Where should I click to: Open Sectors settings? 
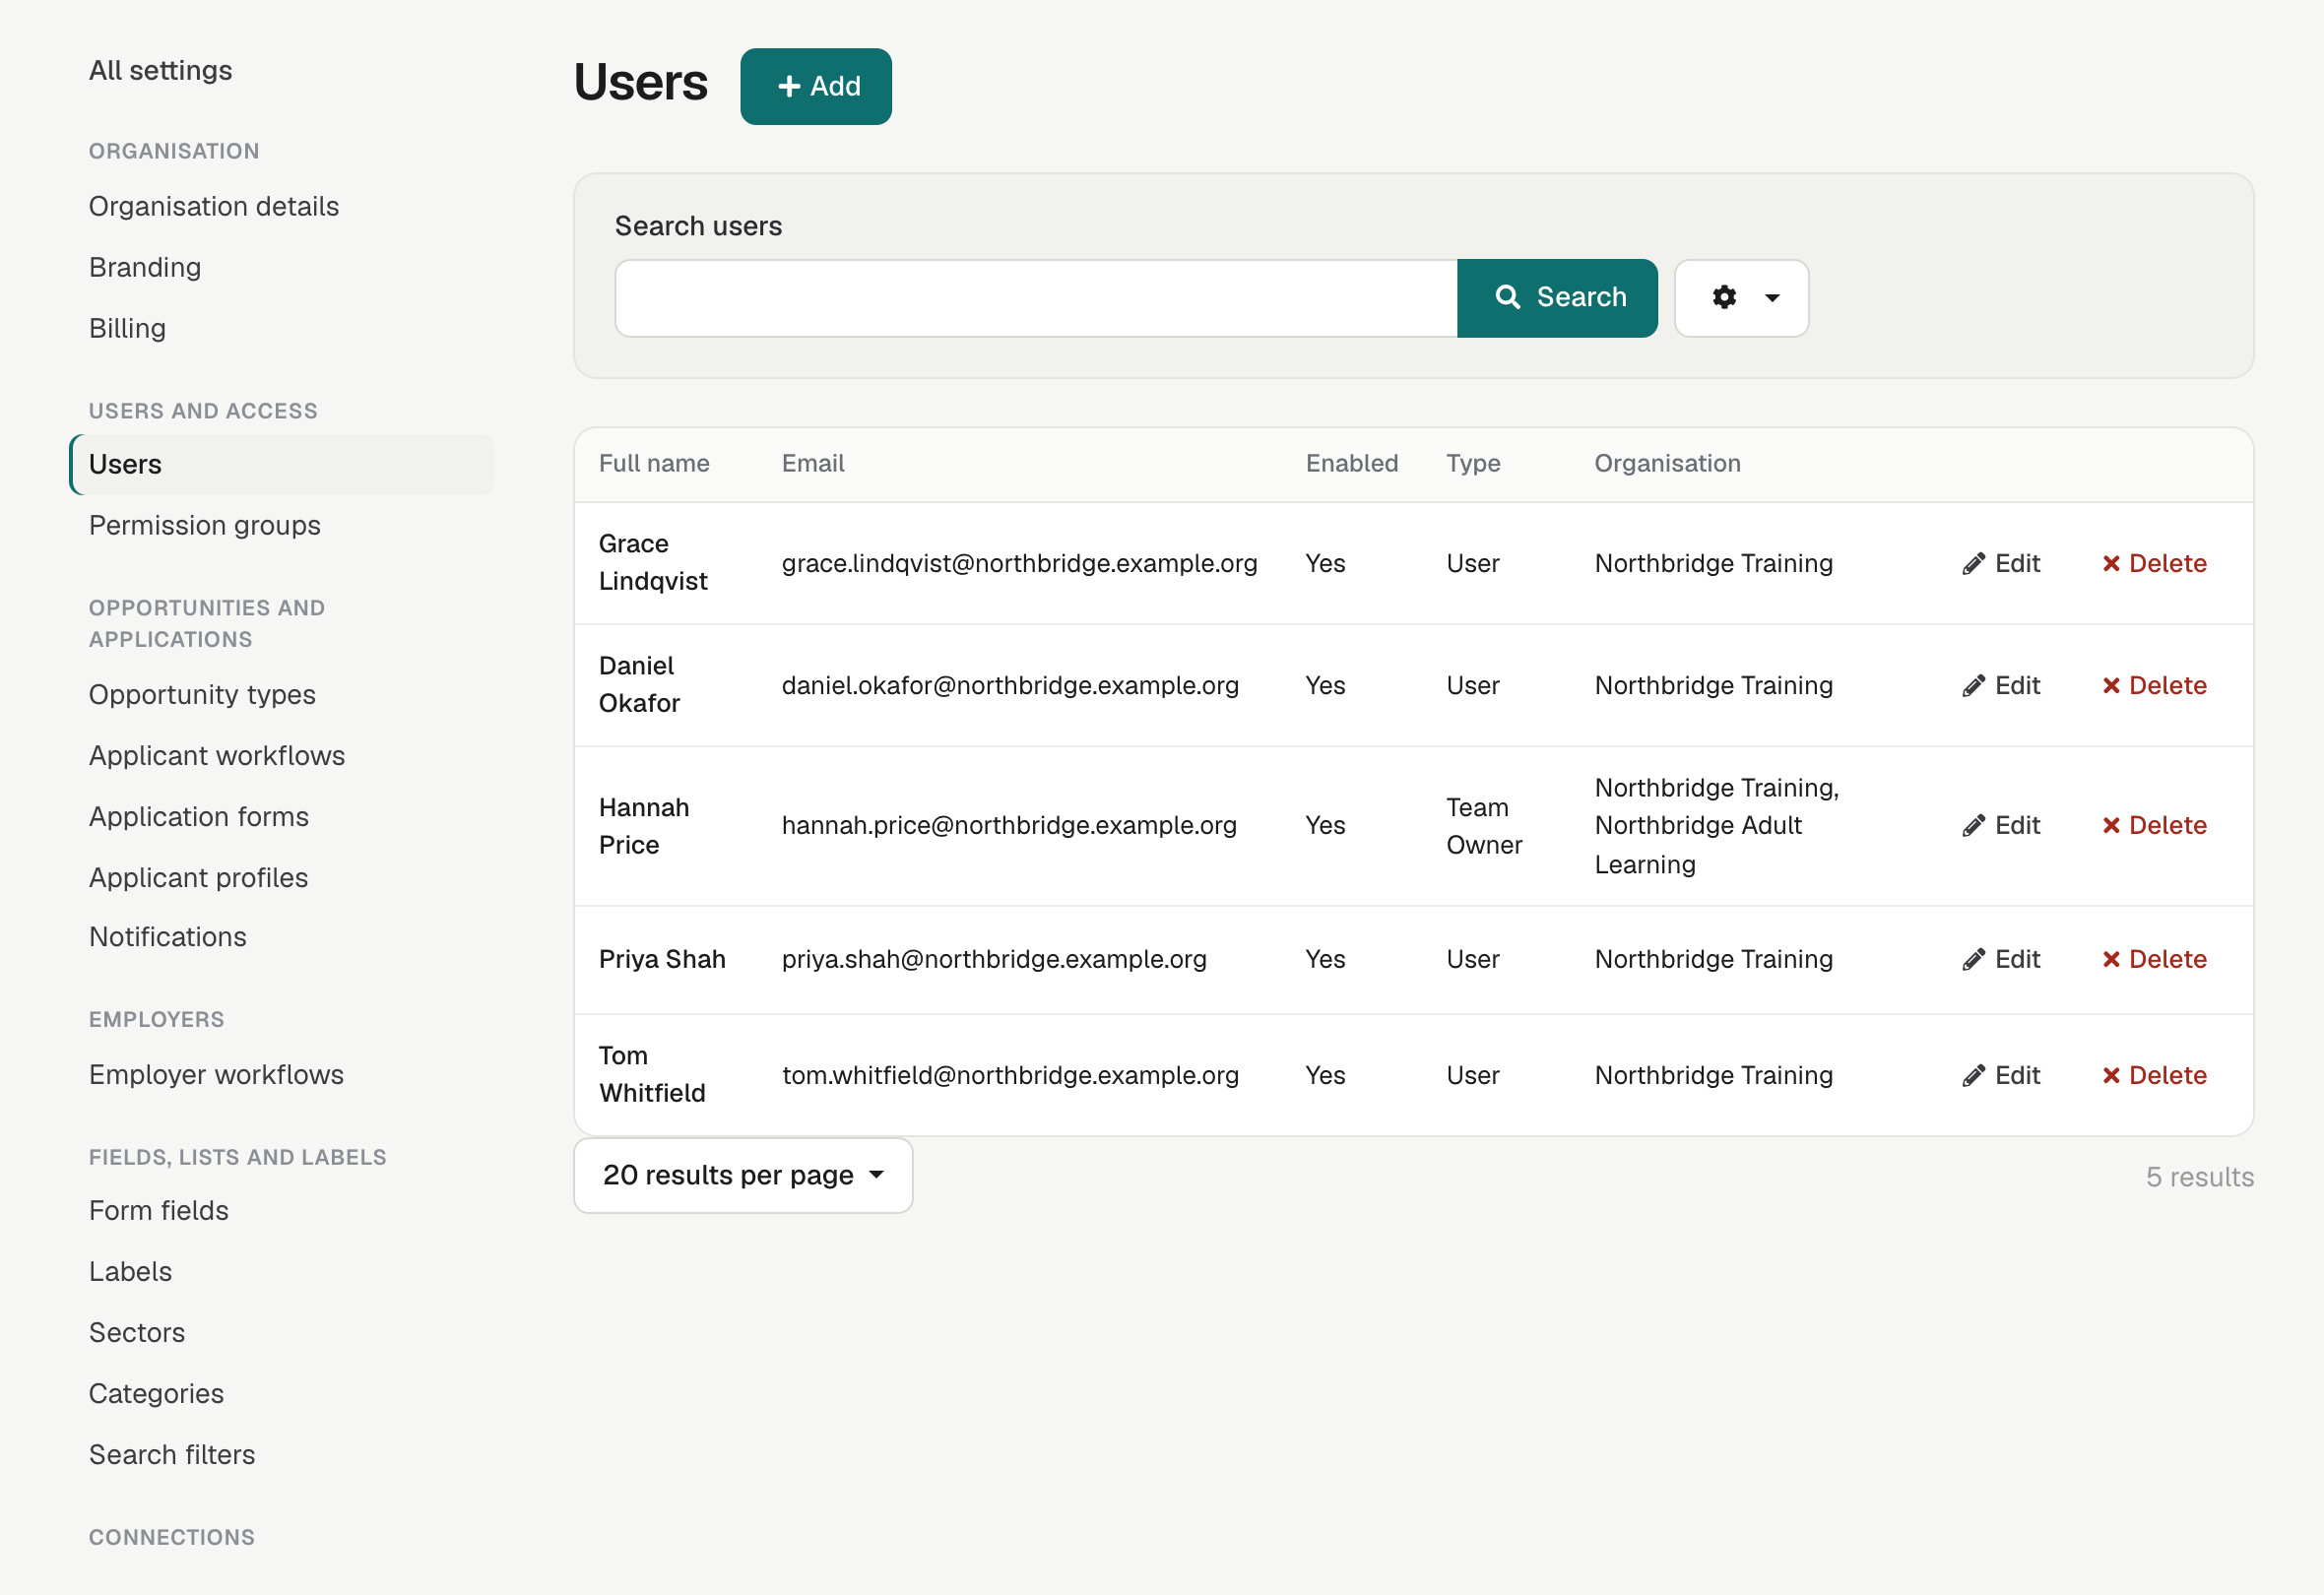137,1333
